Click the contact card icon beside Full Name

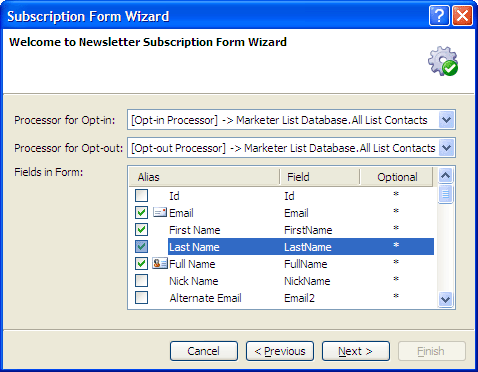click(160, 263)
